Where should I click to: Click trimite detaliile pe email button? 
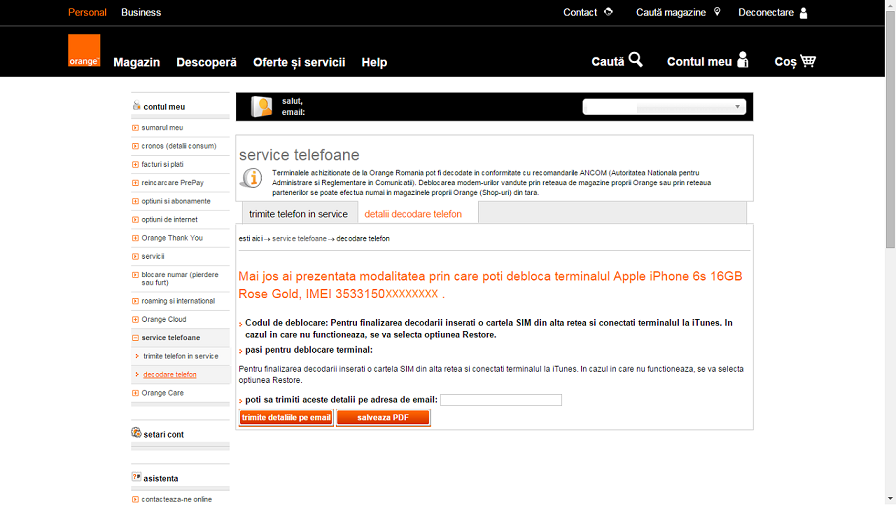click(286, 418)
